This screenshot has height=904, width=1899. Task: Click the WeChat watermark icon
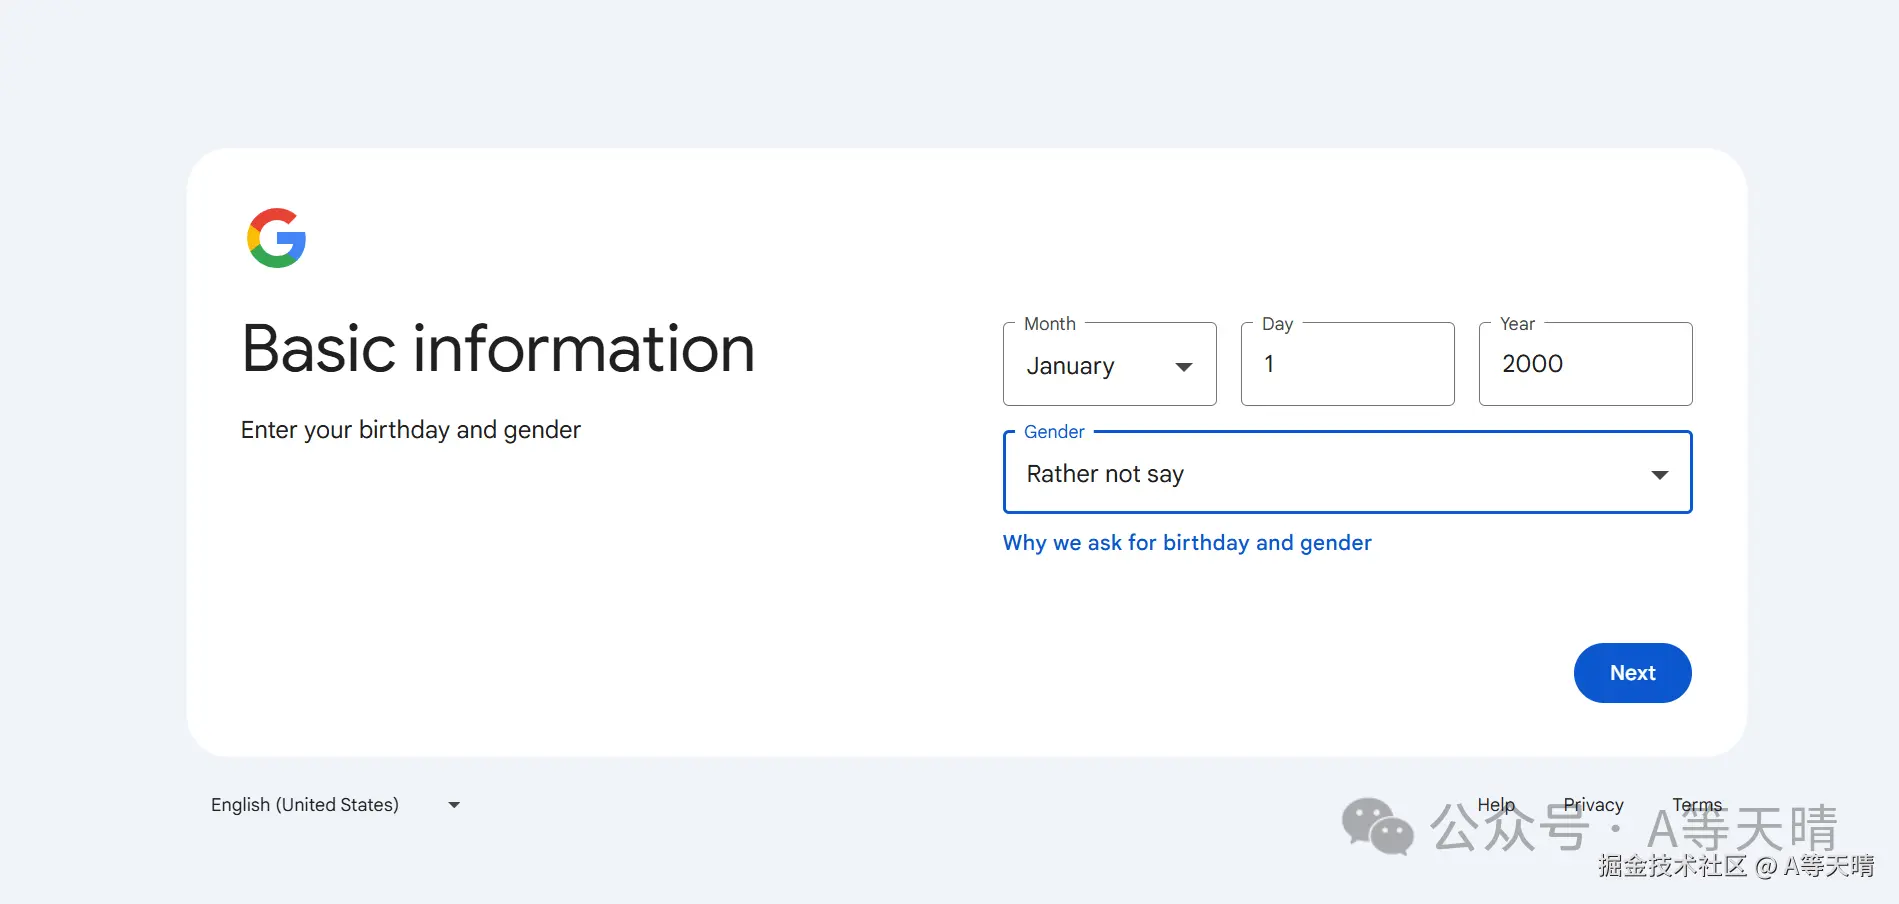click(x=1377, y=826)
